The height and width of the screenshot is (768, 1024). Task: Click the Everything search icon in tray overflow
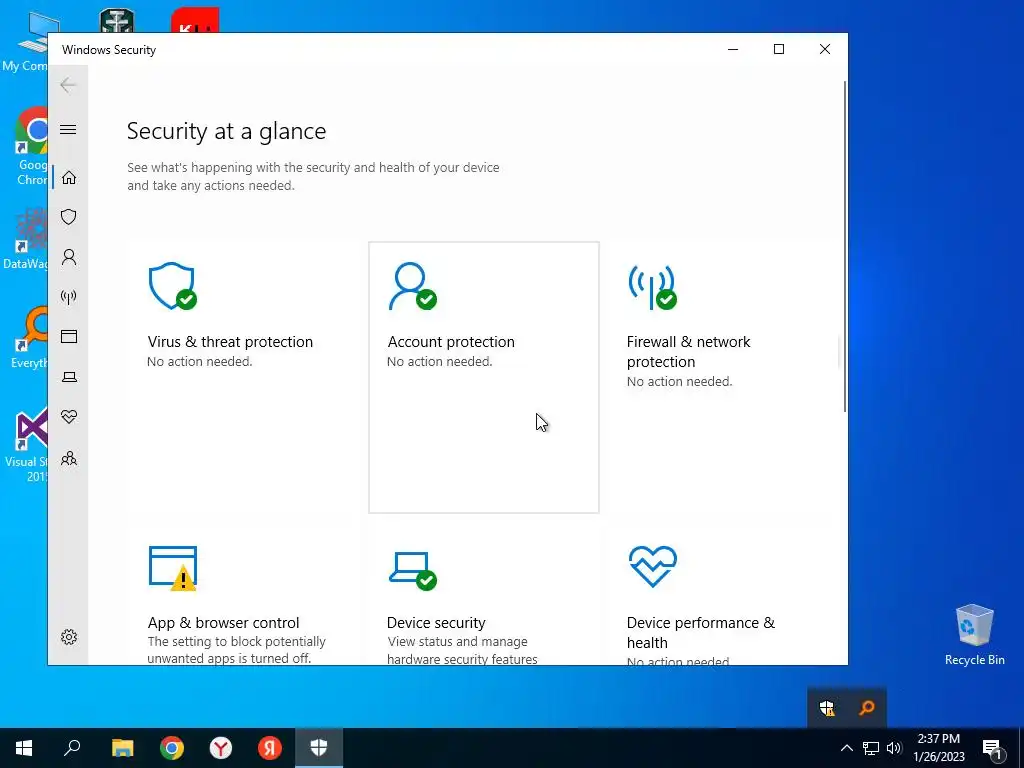pyautogui.click(x=867, y=708)
